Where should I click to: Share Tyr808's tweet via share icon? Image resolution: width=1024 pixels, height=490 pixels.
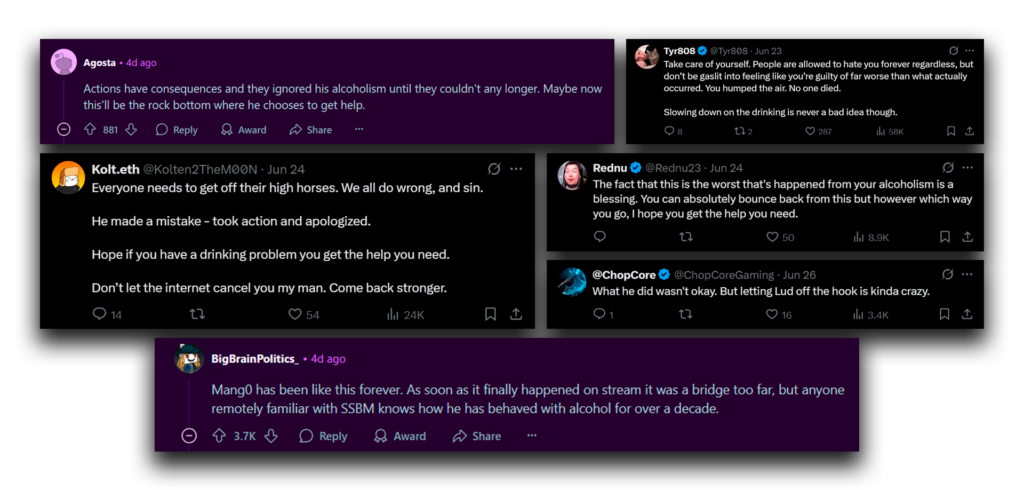pyautogui.click(x=969, y=131)
